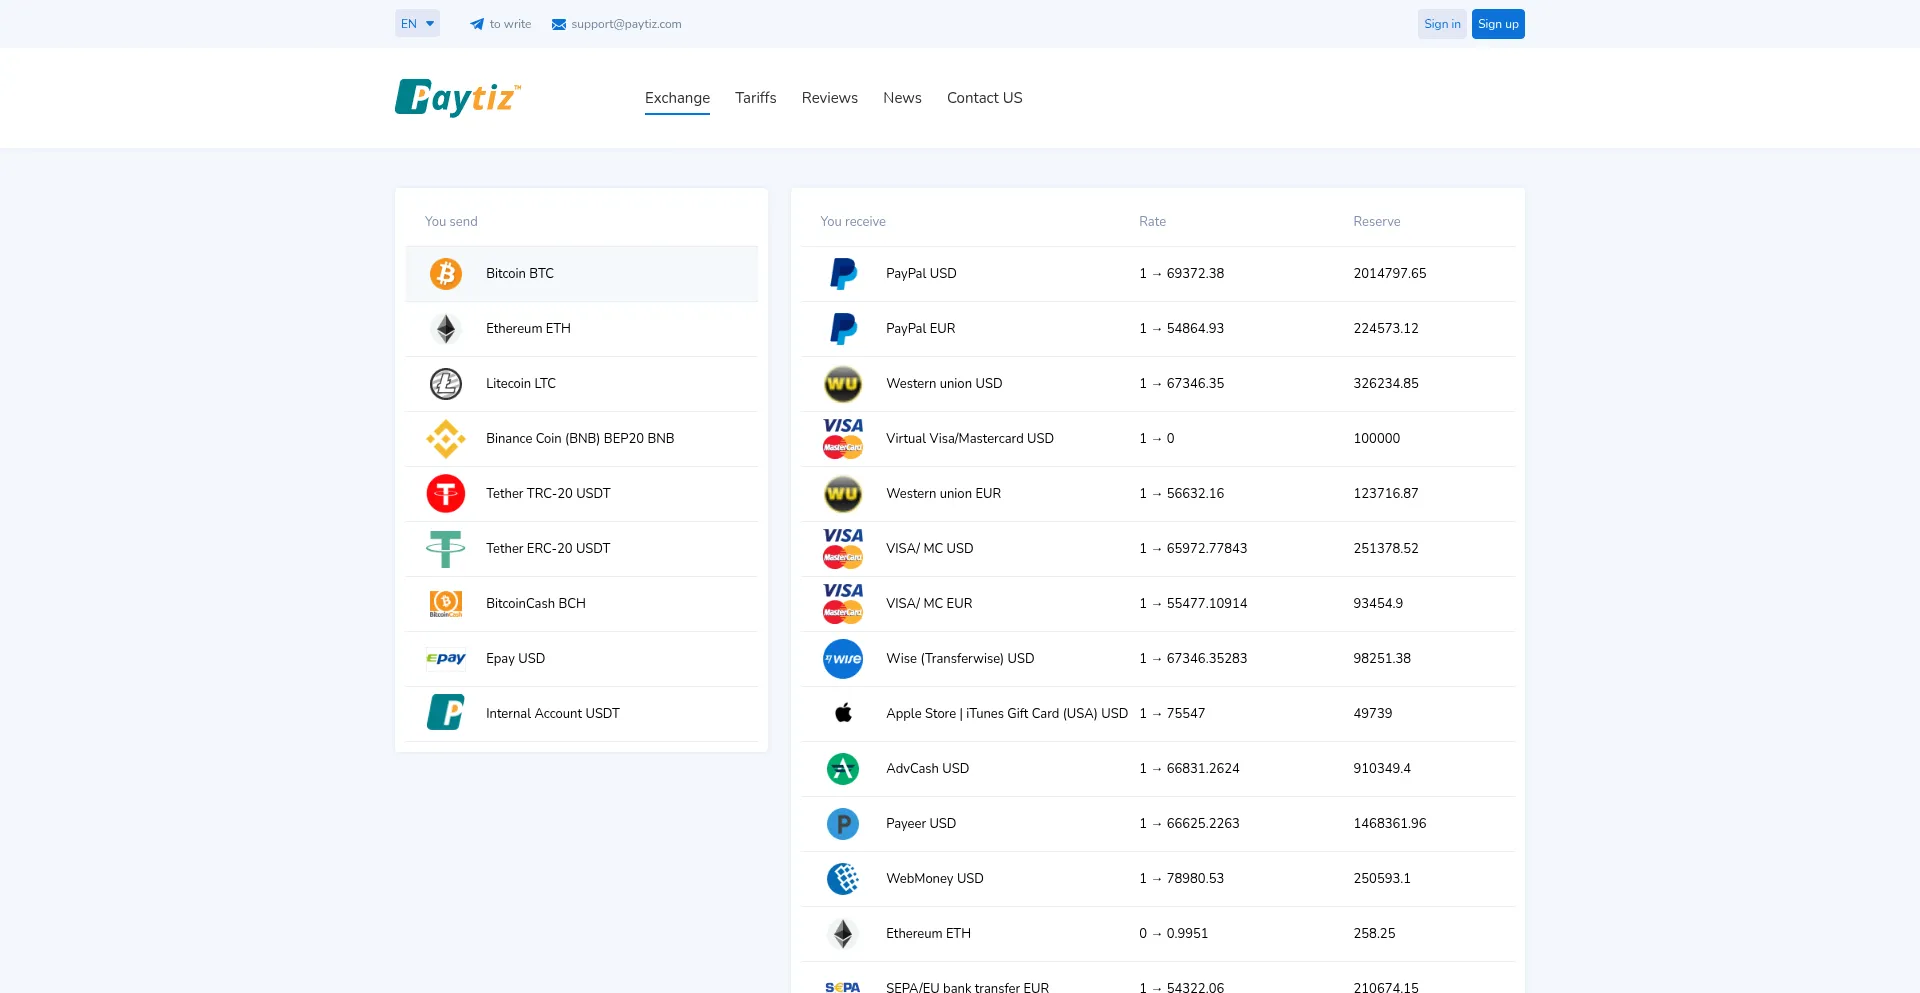Choose 'Ethereum ETH' in You receive list
Screen dimensions: 1920x993
pos(1158,934)
